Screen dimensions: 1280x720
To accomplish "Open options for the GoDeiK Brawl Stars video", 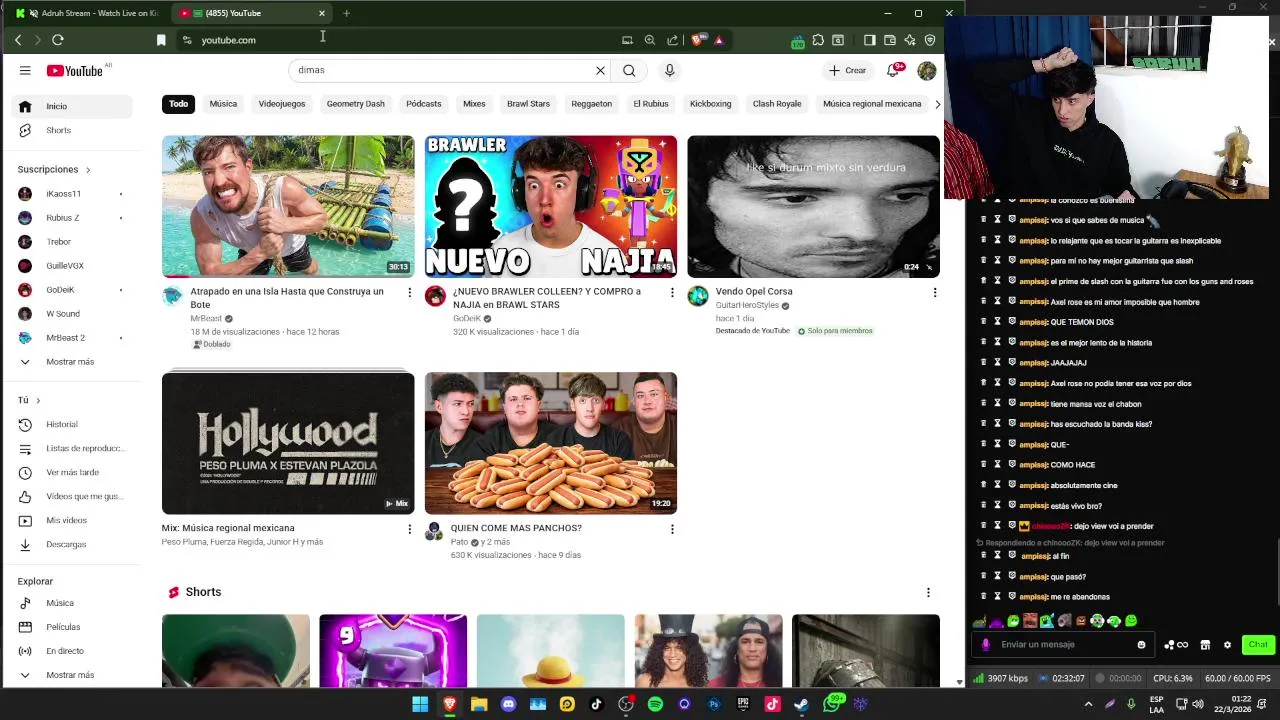I will pos(672,292).
